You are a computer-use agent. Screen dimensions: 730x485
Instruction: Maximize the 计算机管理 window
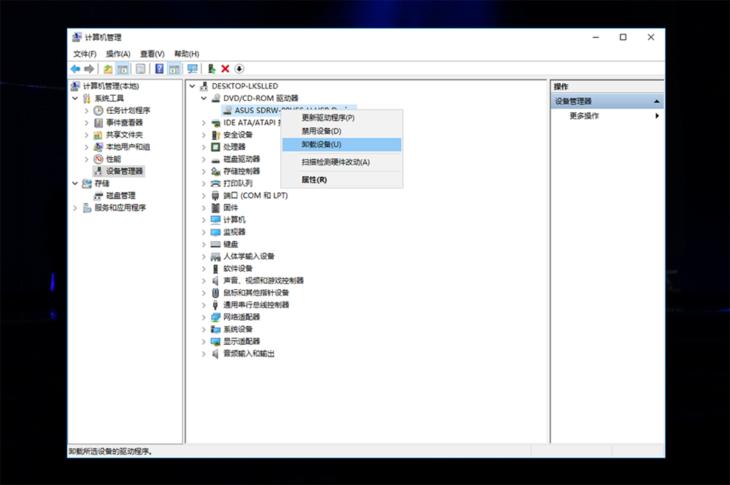[x=623, y=37]
